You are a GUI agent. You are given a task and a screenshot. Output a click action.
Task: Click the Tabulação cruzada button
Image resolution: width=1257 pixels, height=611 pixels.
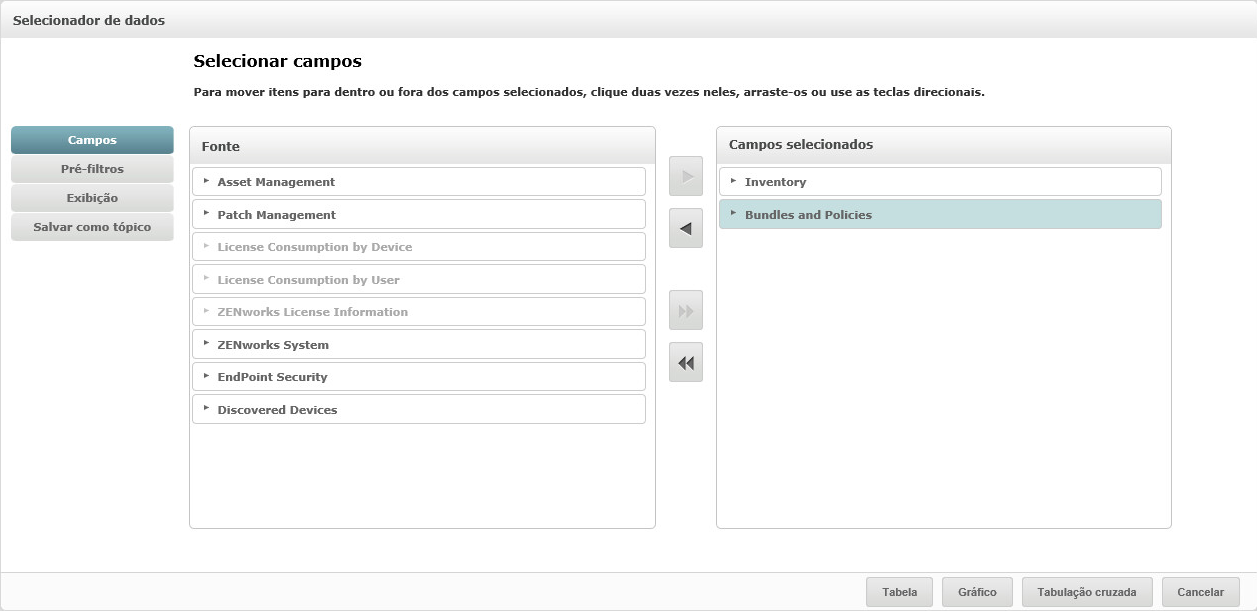1087,592
